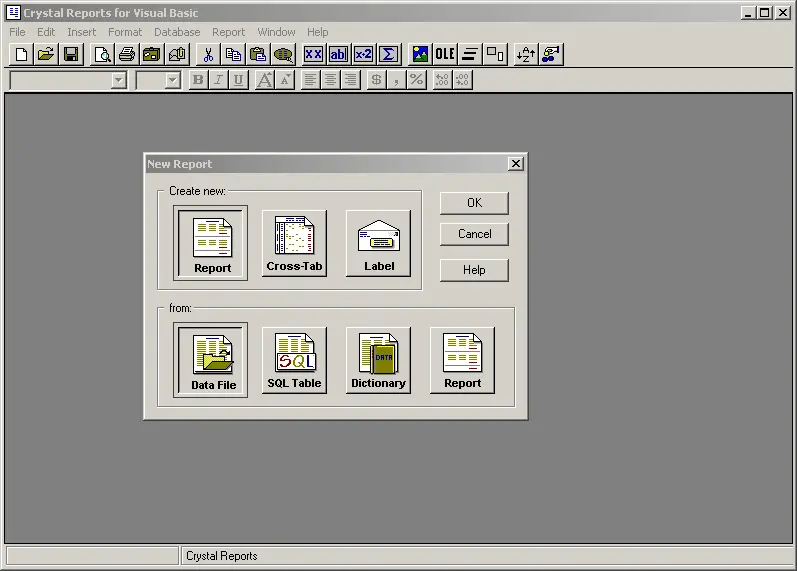Image resolution: width=797 pixels, height=571 pixels.
Task: Choose Data File as the source
Action: [210, 360]
